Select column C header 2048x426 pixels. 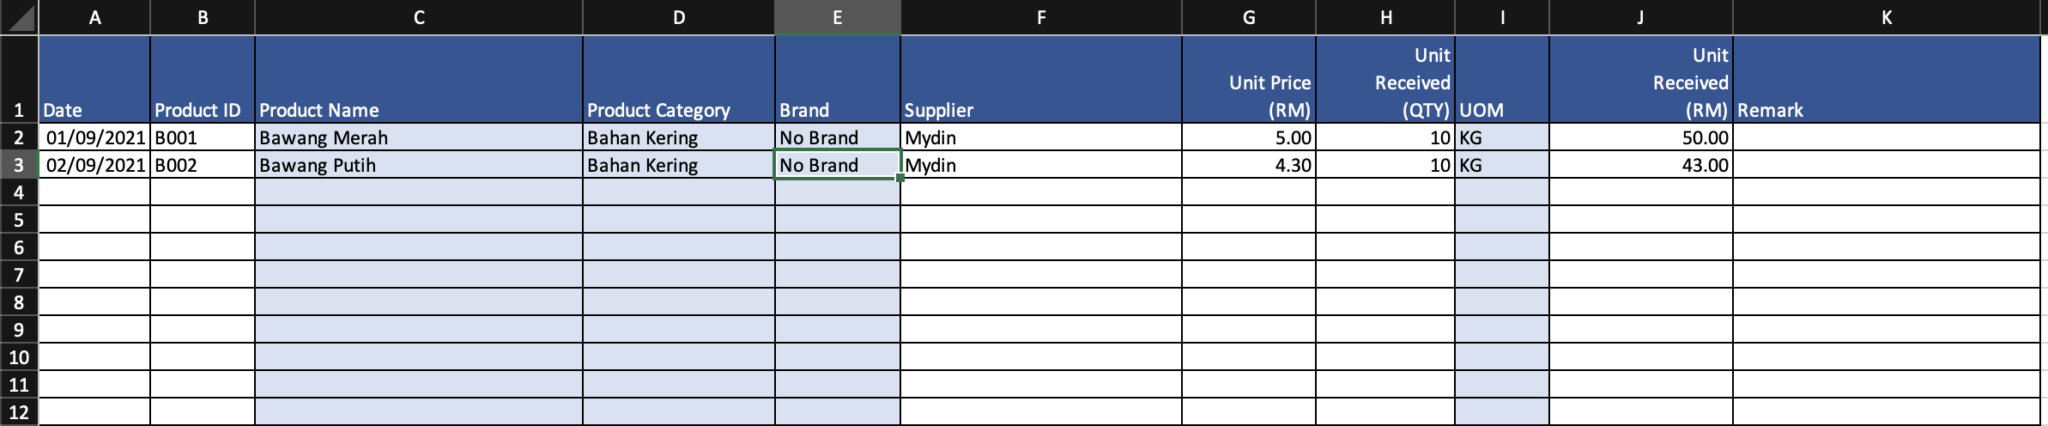[418, 18]
